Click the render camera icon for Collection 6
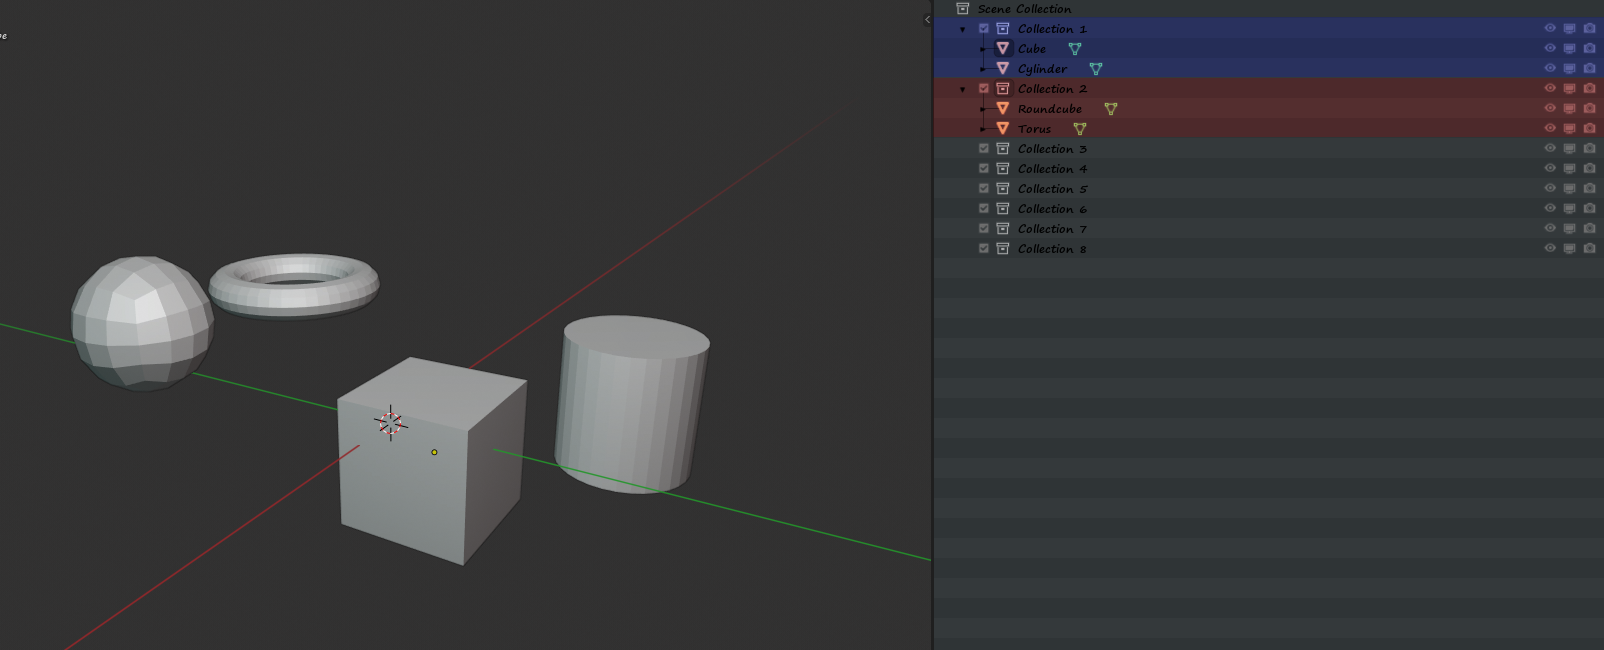1604x650 pixels. [1590, 208]
